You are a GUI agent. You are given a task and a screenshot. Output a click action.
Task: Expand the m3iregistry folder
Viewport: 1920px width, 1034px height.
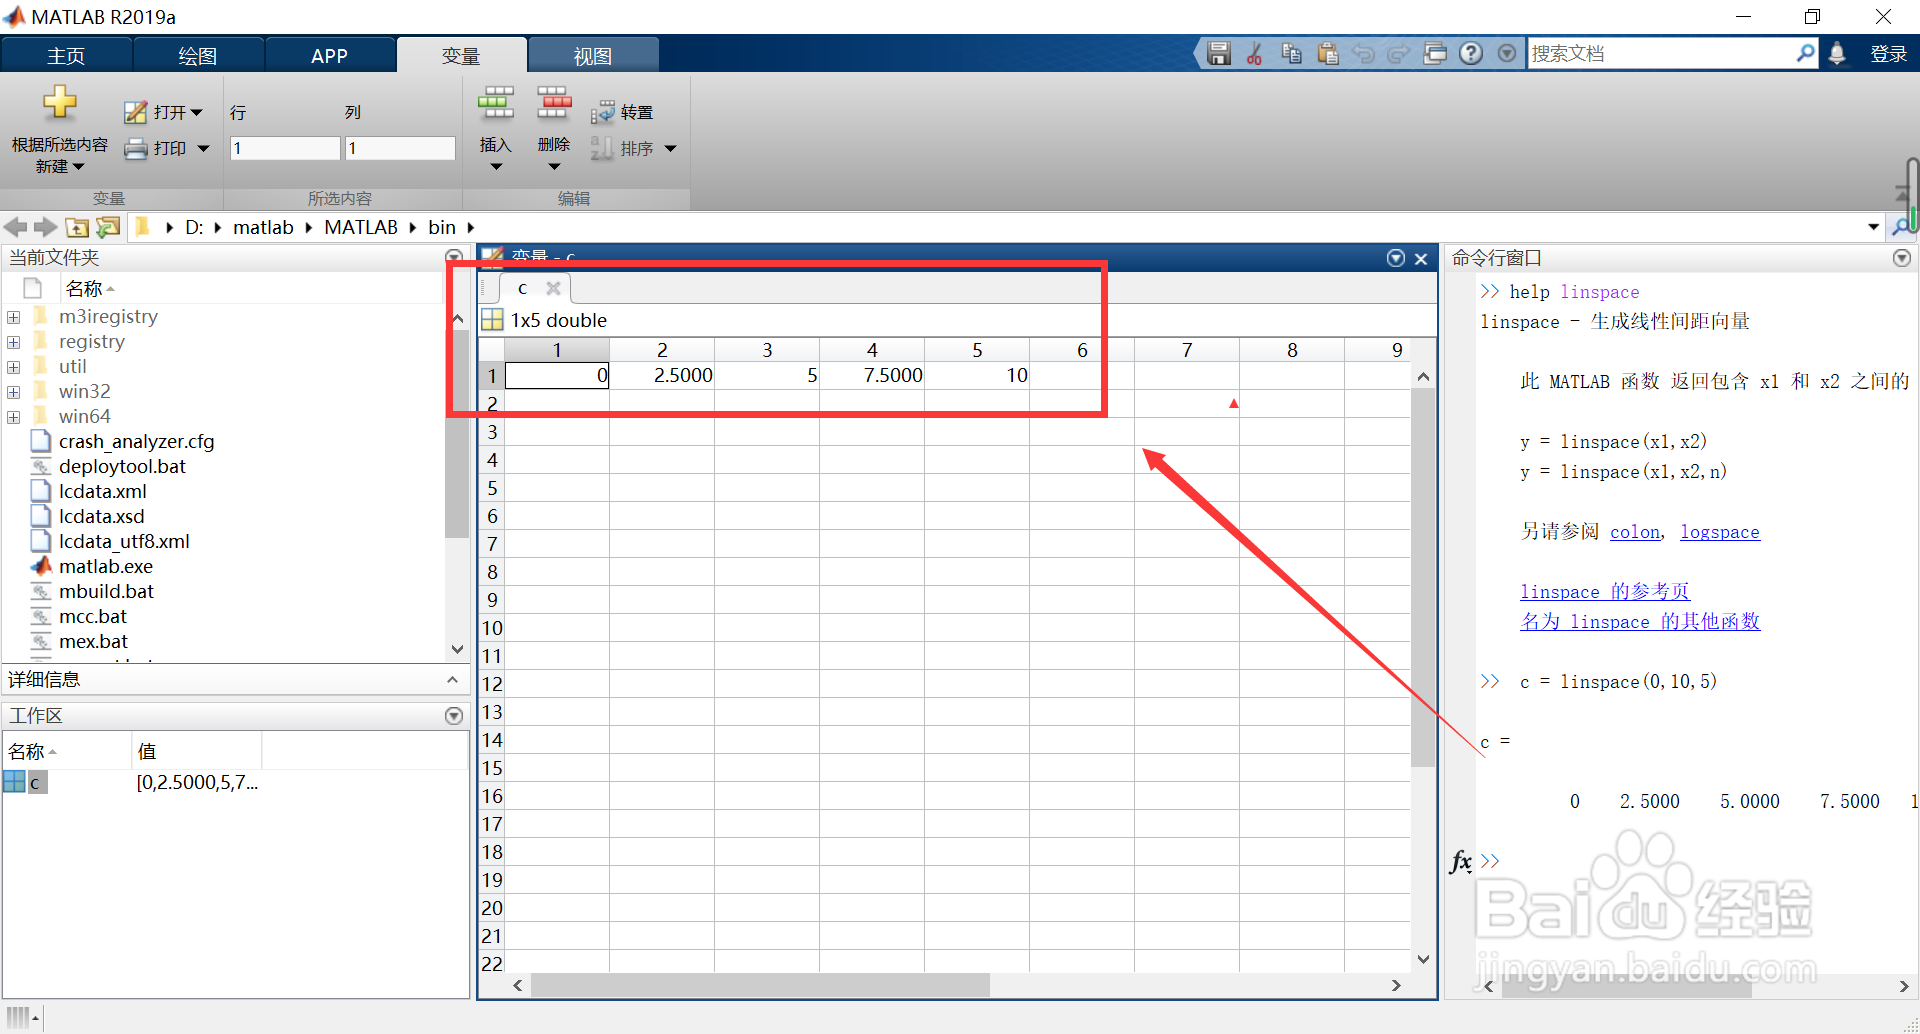[x=14, y=317]
